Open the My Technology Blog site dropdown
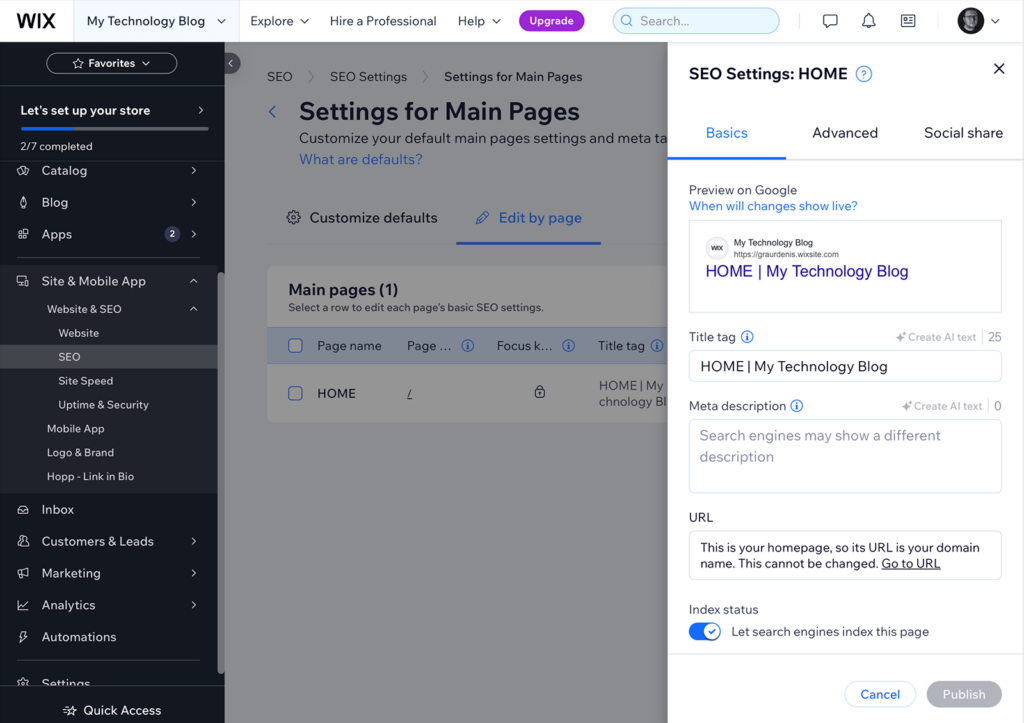This screenshot has width=1024, height=723. click(x=156, y=21)
